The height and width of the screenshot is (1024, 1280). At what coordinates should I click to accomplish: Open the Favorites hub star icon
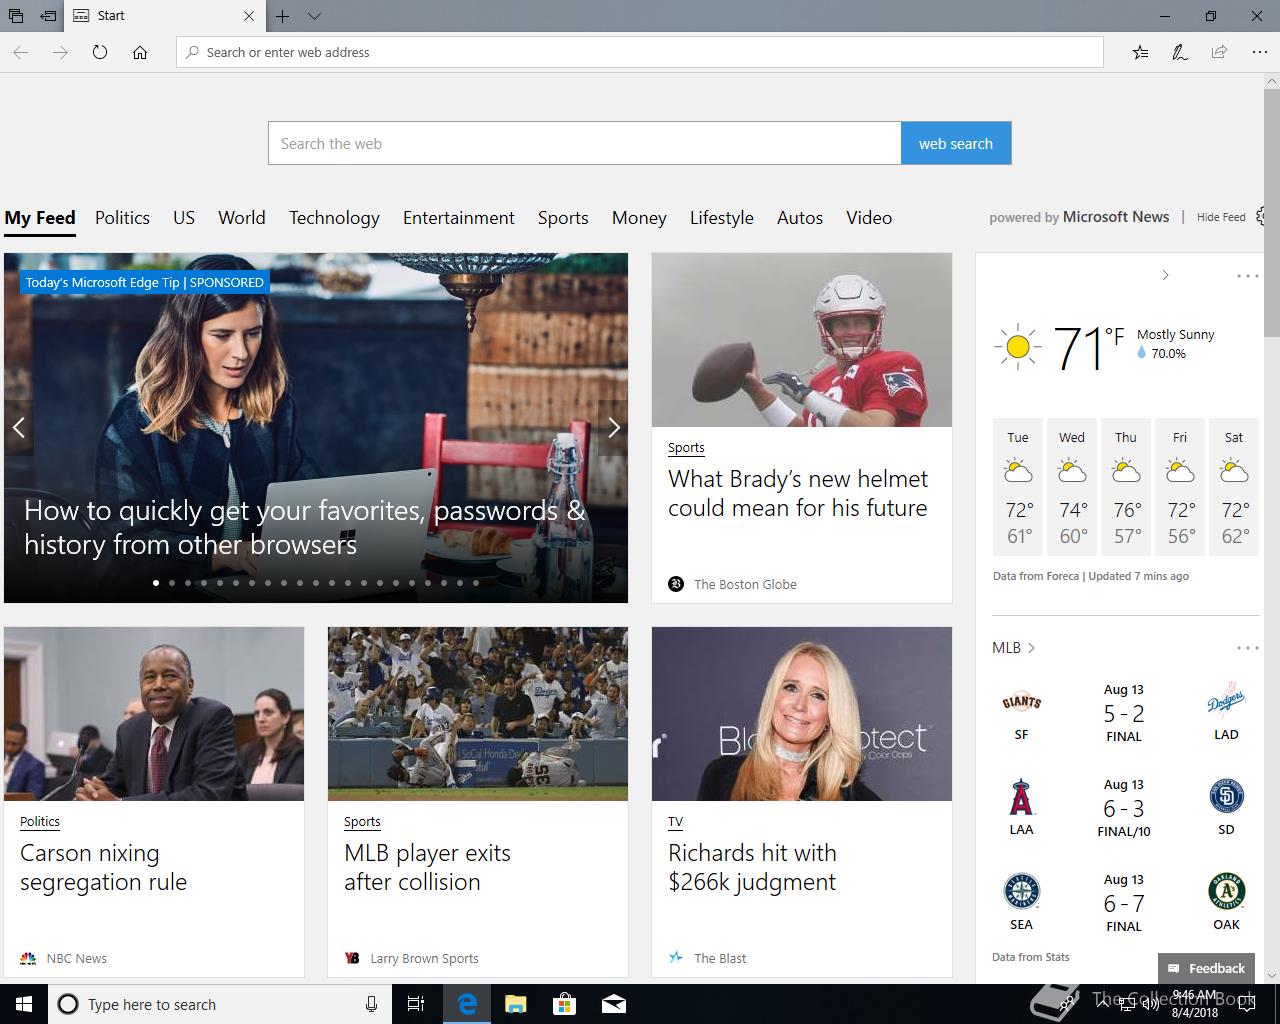tap(1140, 52)
